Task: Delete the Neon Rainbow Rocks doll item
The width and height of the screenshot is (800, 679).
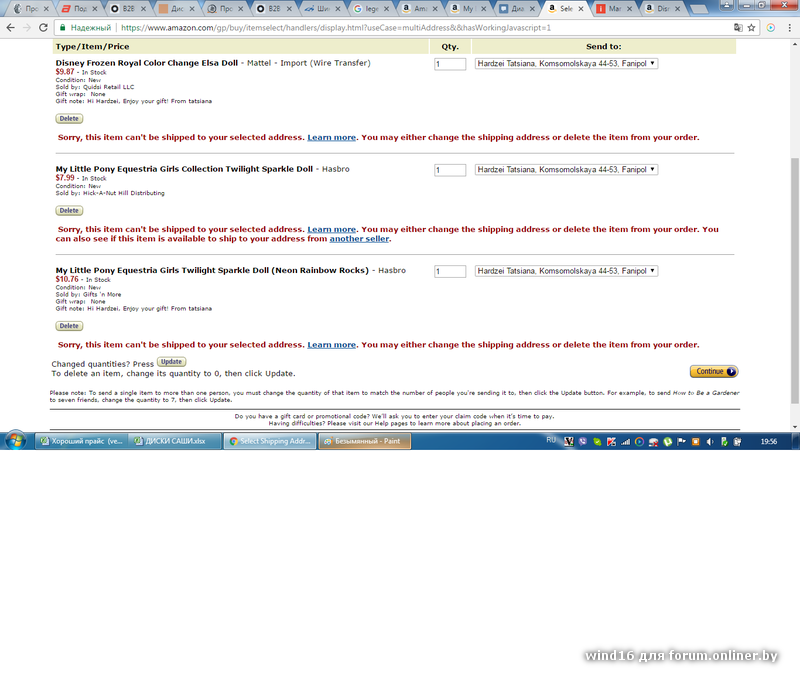Action: [x=69, y=325]
